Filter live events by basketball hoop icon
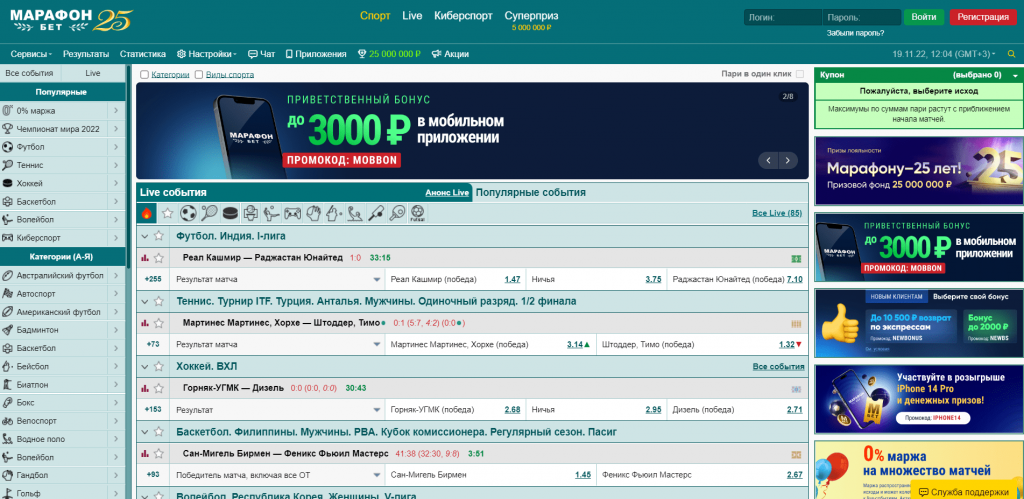Screen dimensions: 1024x499 [250, 213]
